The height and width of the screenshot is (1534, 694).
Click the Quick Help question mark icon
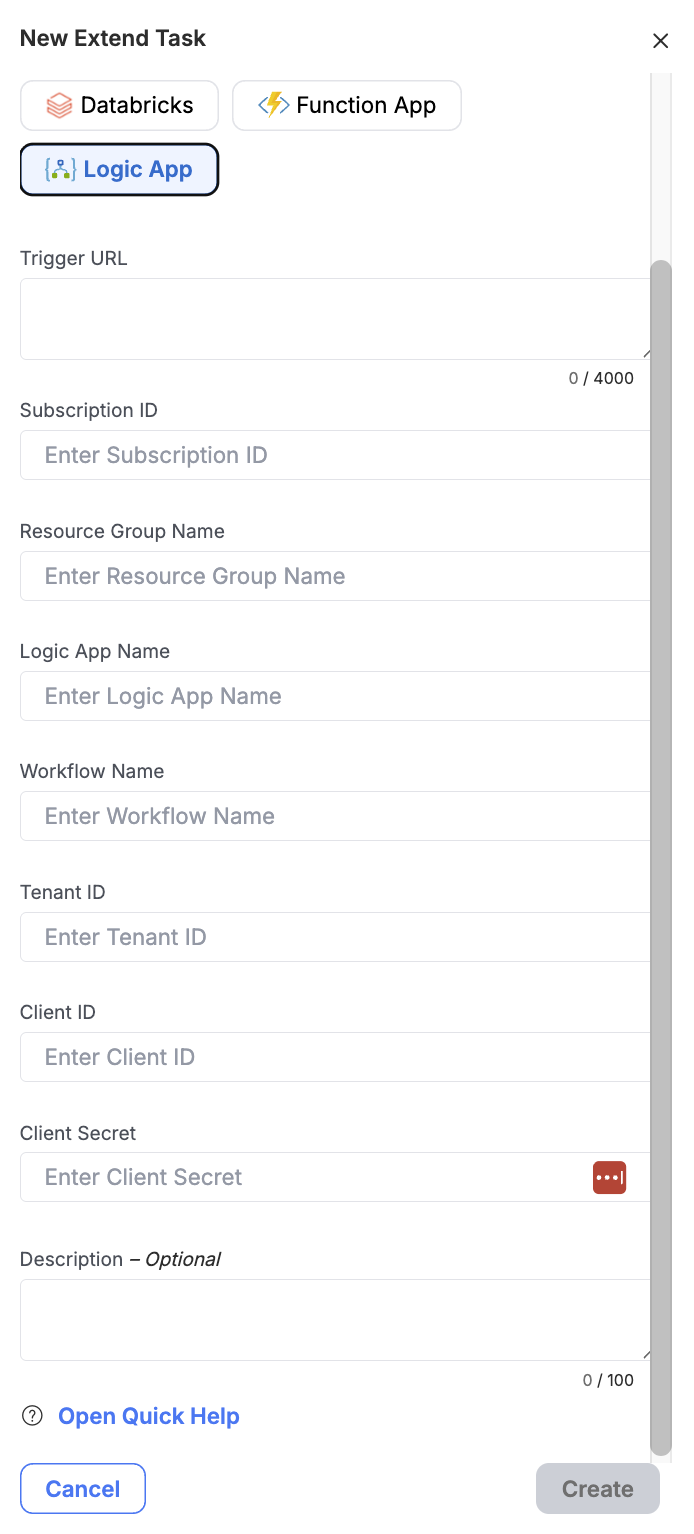pyautogui.click(x=33, y=1416)
